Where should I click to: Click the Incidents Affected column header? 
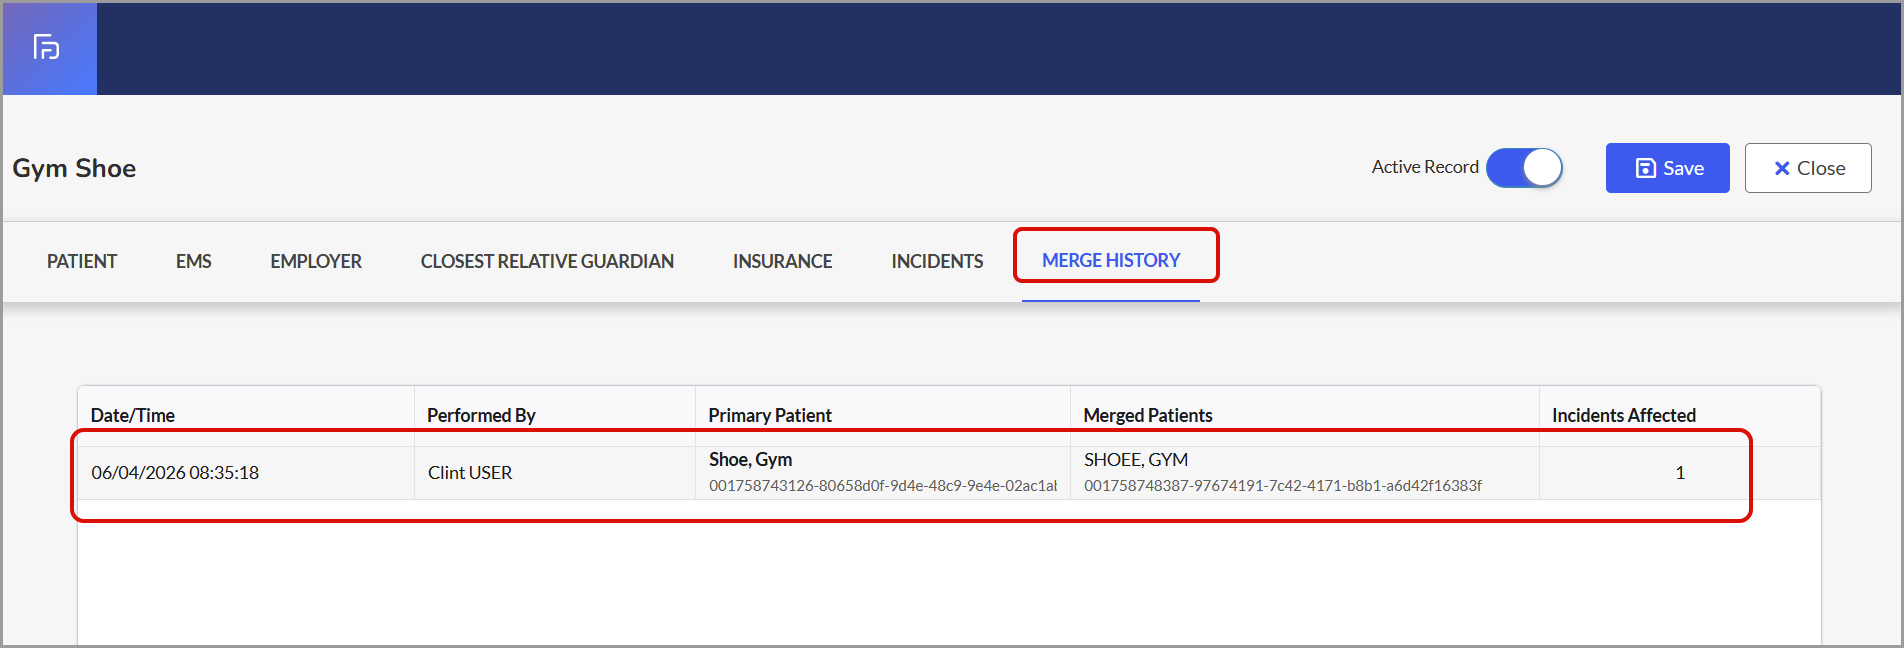1624,415
